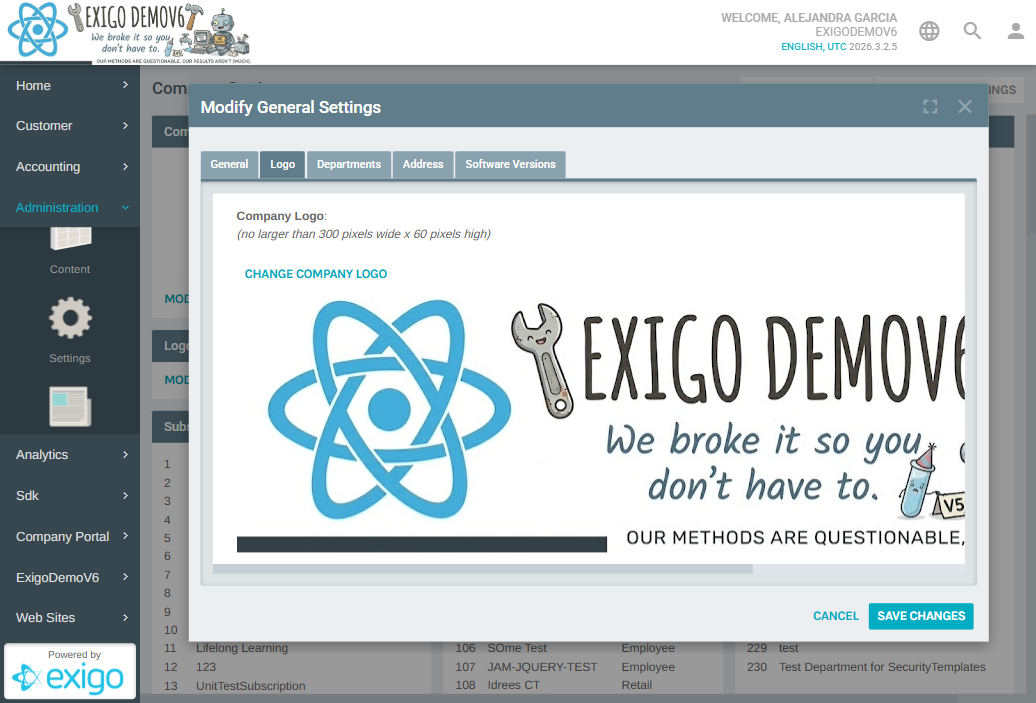
Task: Open the Settings gear in sidebar
Action: tap(70, 318)
